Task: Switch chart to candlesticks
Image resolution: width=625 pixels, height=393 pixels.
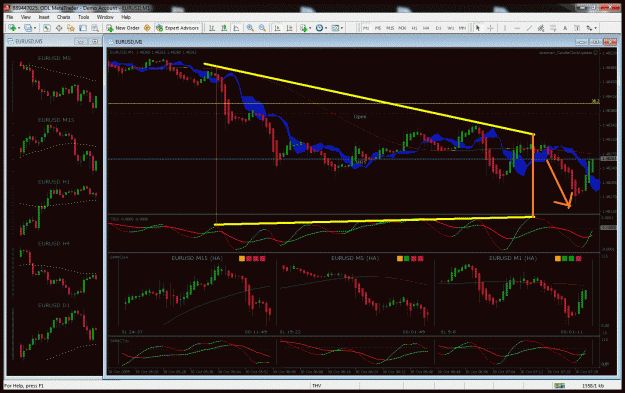Action: [224, 28]
